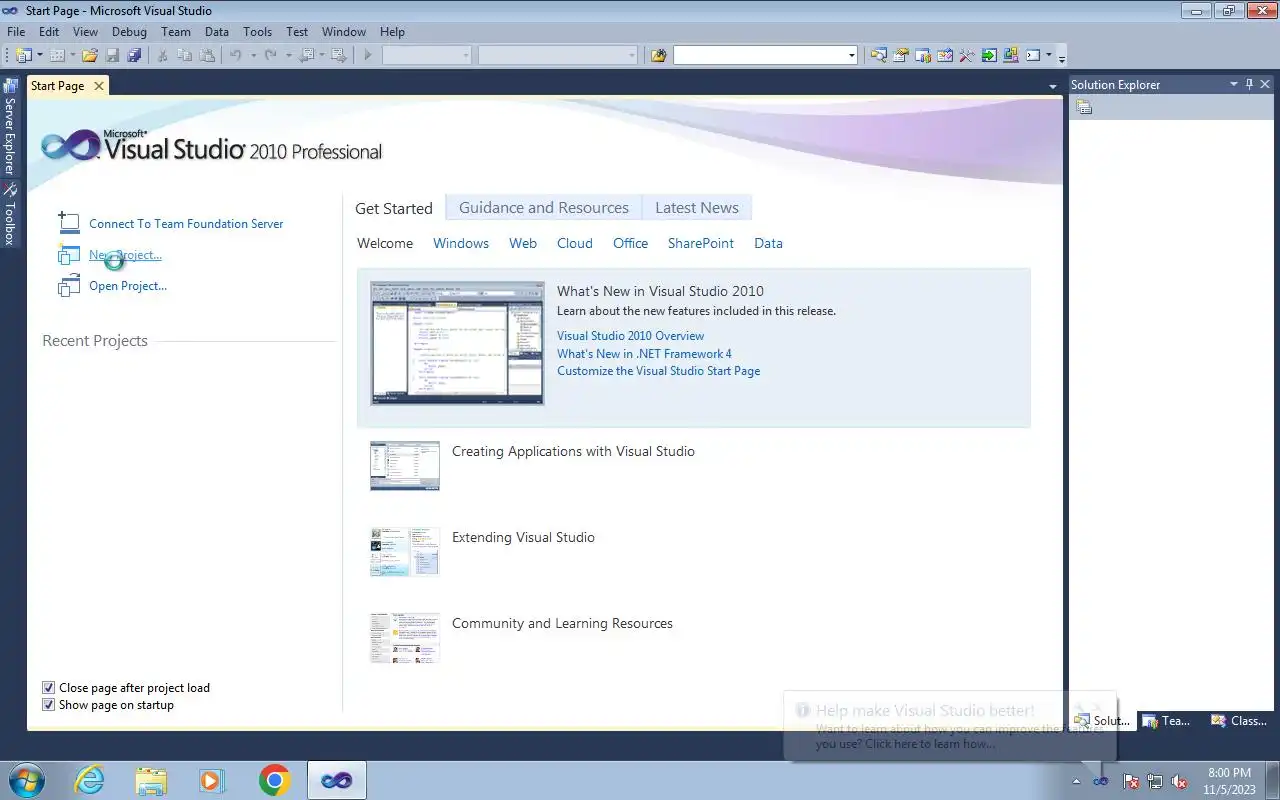Open Extension Manager from its toolbar icon
Image resolution: width=1280 pixels, height=800 pixels.
1011,55
